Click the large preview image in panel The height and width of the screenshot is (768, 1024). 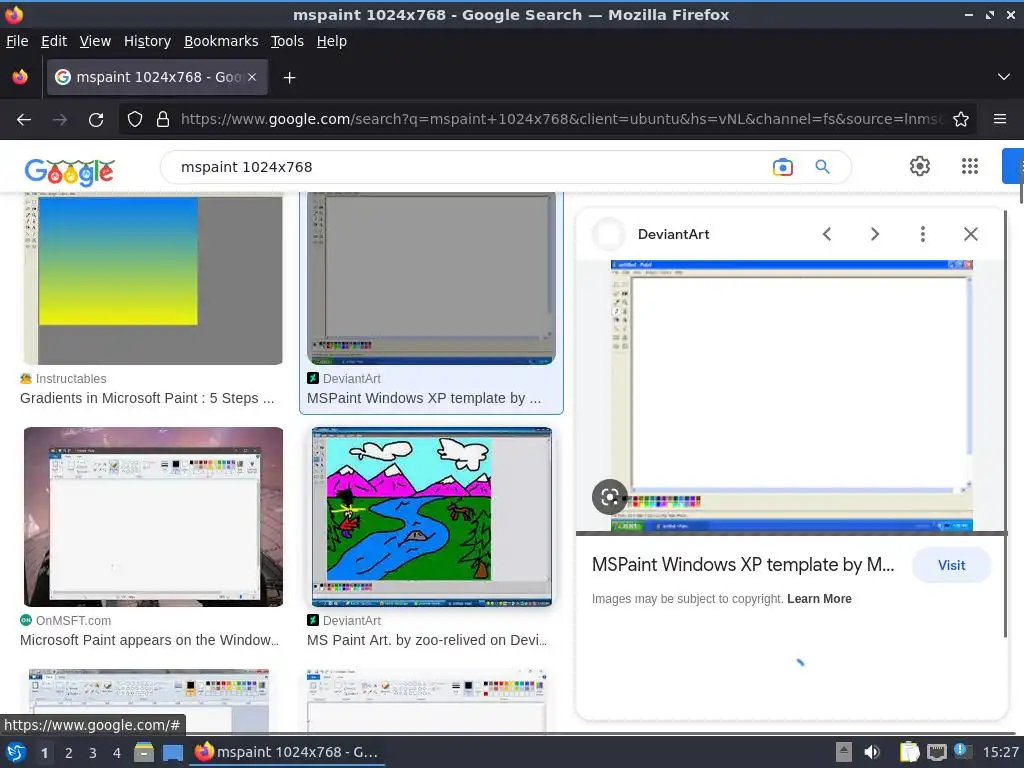[x=792, y=396]
